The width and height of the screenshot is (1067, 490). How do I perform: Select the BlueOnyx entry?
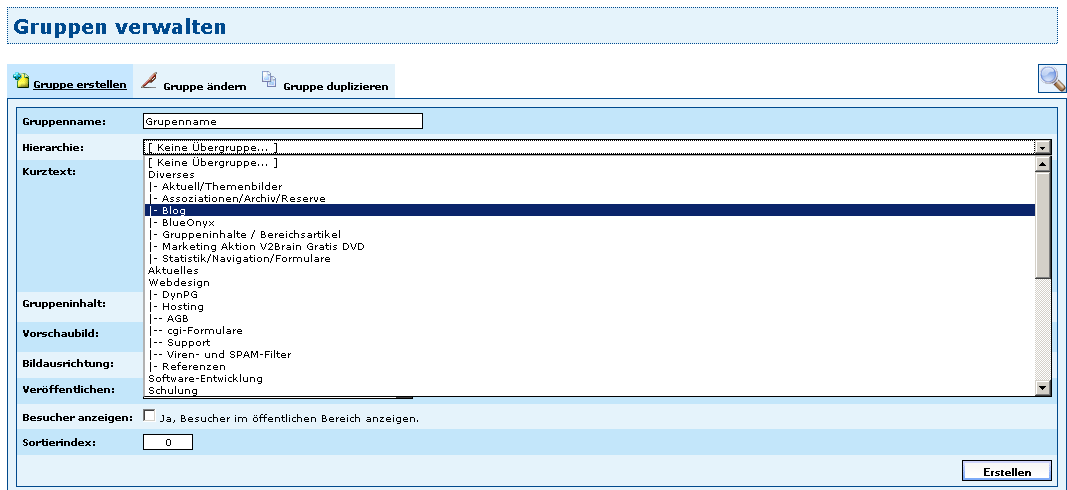(183, 223)
